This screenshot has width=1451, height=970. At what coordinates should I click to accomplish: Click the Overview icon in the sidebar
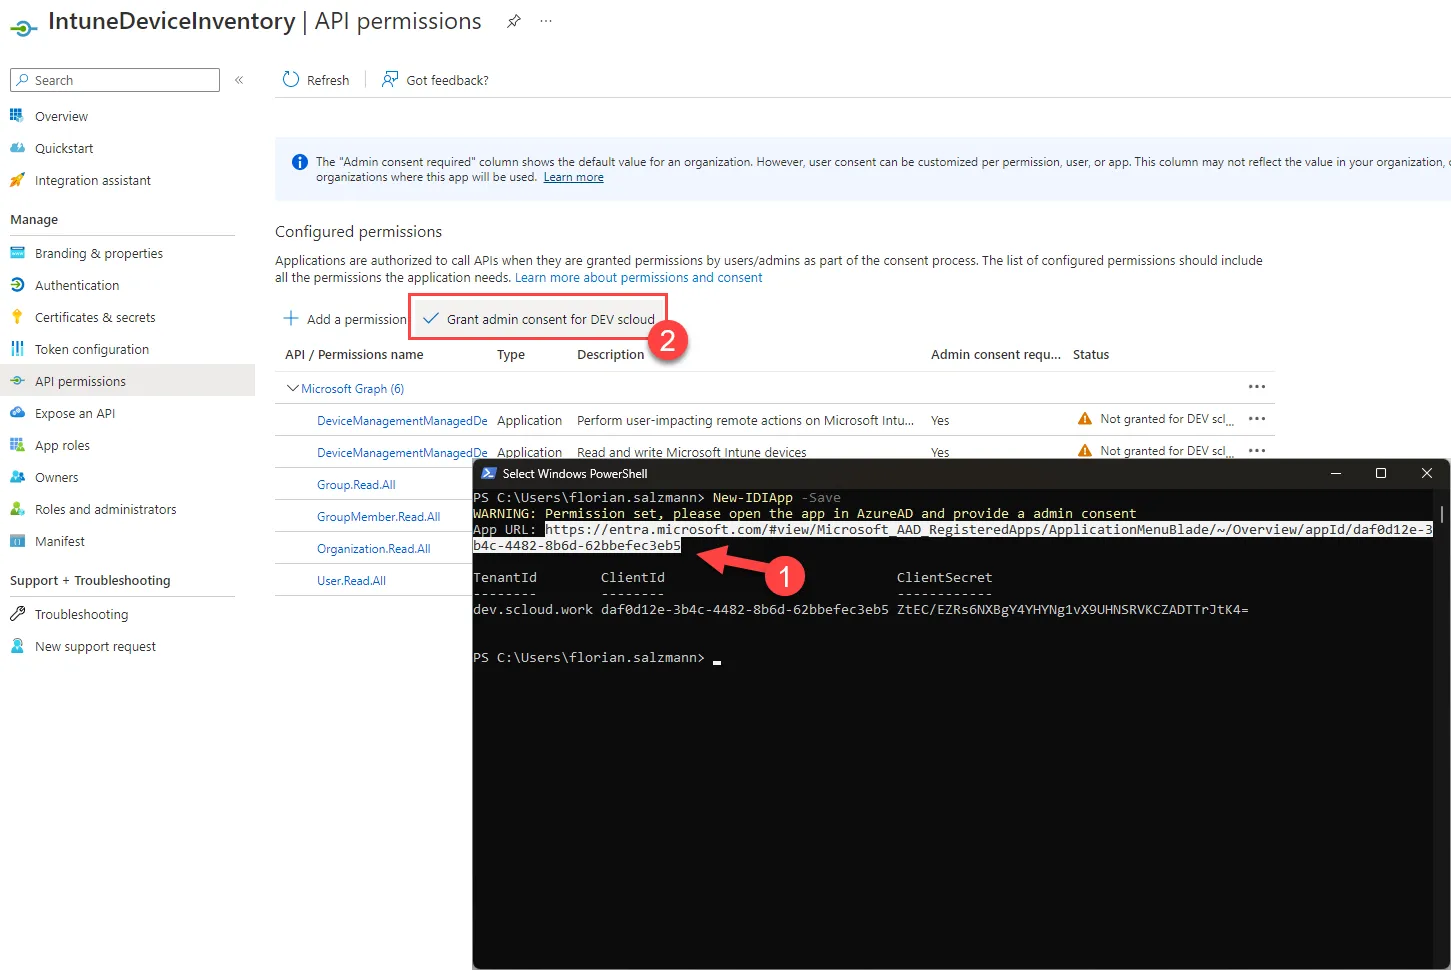pyautogui.click(x=17, y=116)
